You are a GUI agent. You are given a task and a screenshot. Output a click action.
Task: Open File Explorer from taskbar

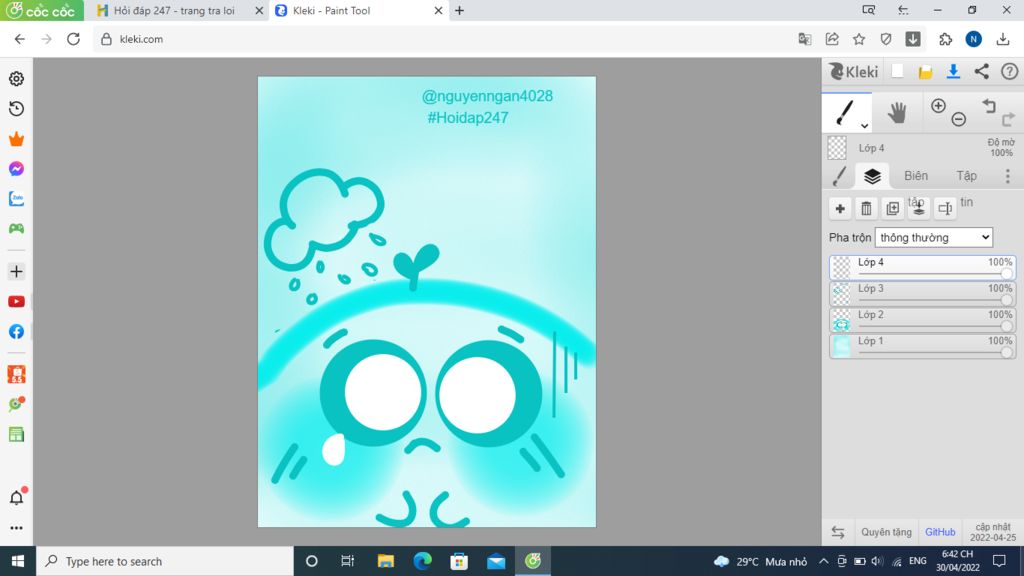(x=386, y=561)
